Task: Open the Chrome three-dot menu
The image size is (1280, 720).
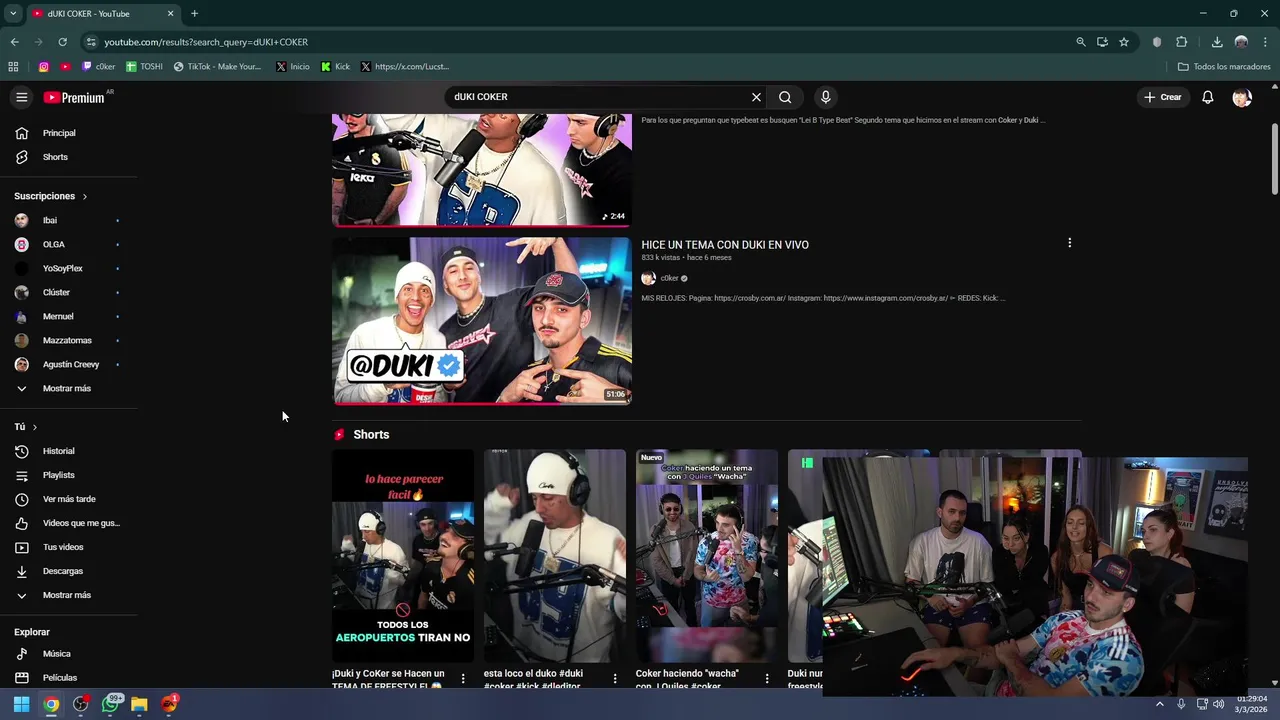Action: coord(1265,42)
